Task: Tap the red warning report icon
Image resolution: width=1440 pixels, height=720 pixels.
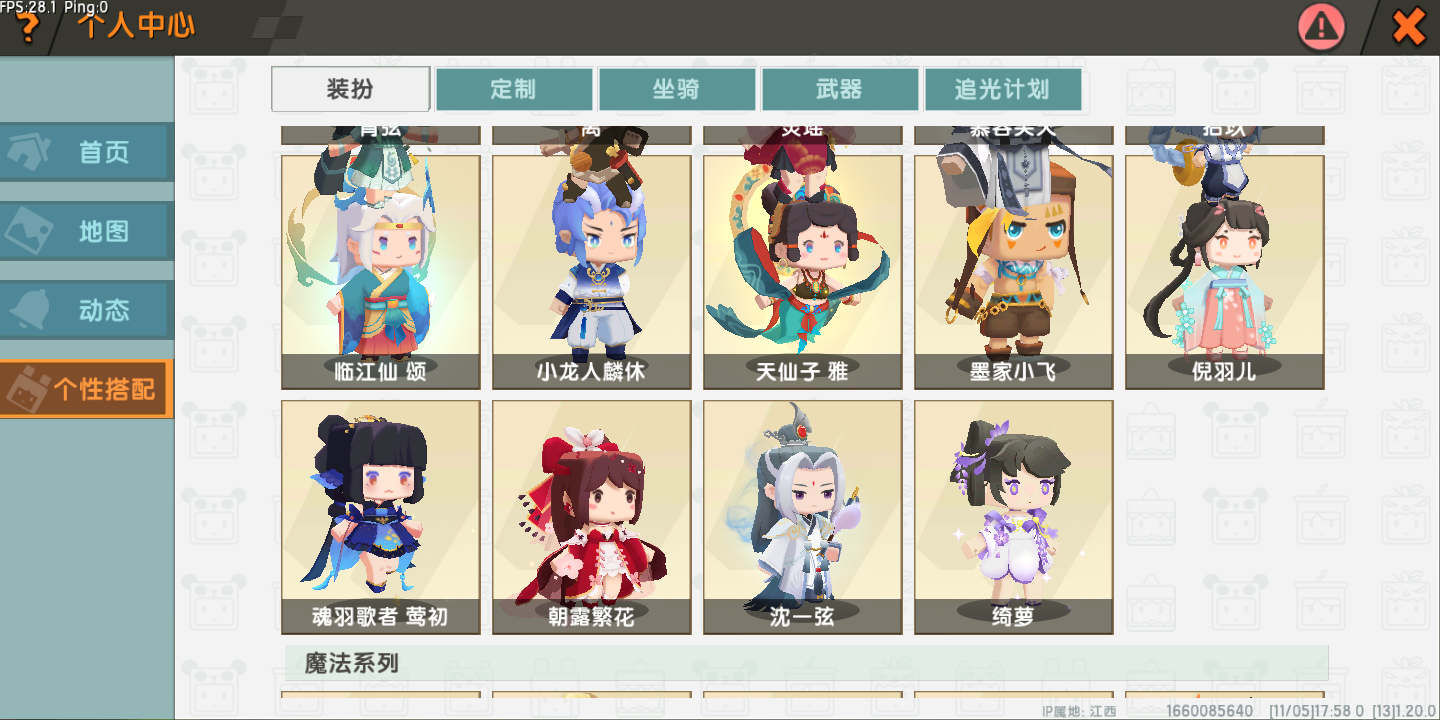Action: [x=1321, y=27]
